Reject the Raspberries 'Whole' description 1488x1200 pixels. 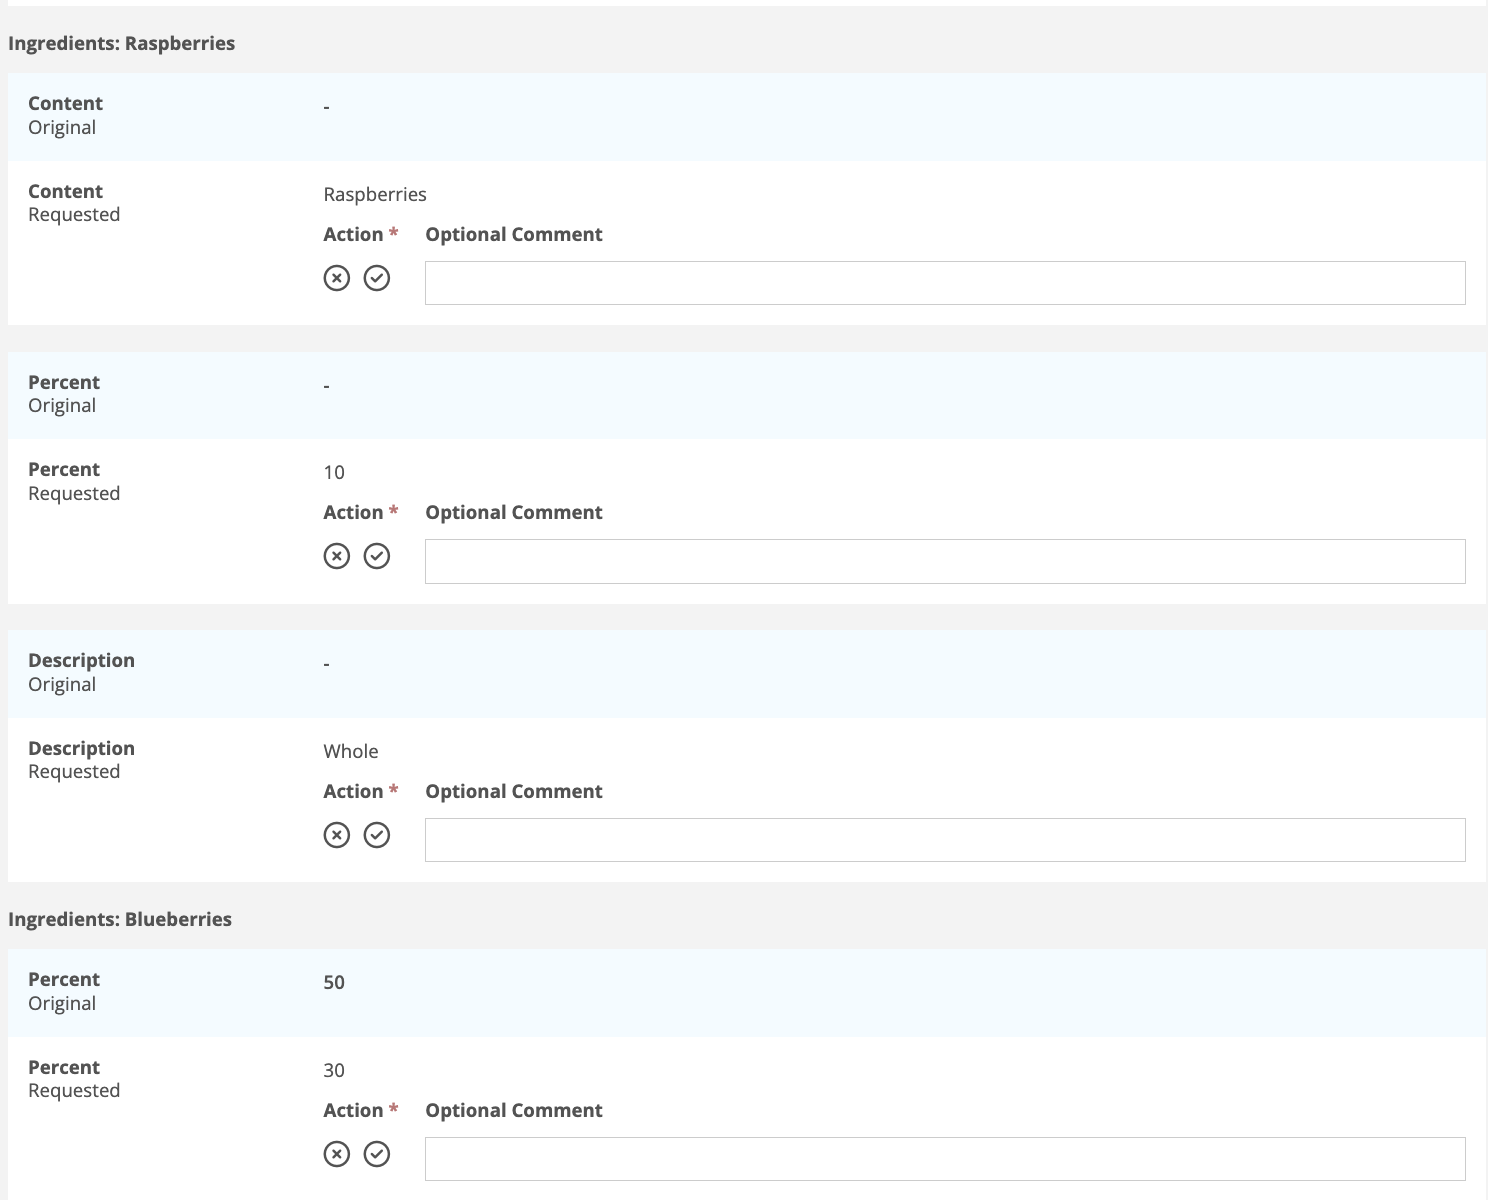point(337,835)
